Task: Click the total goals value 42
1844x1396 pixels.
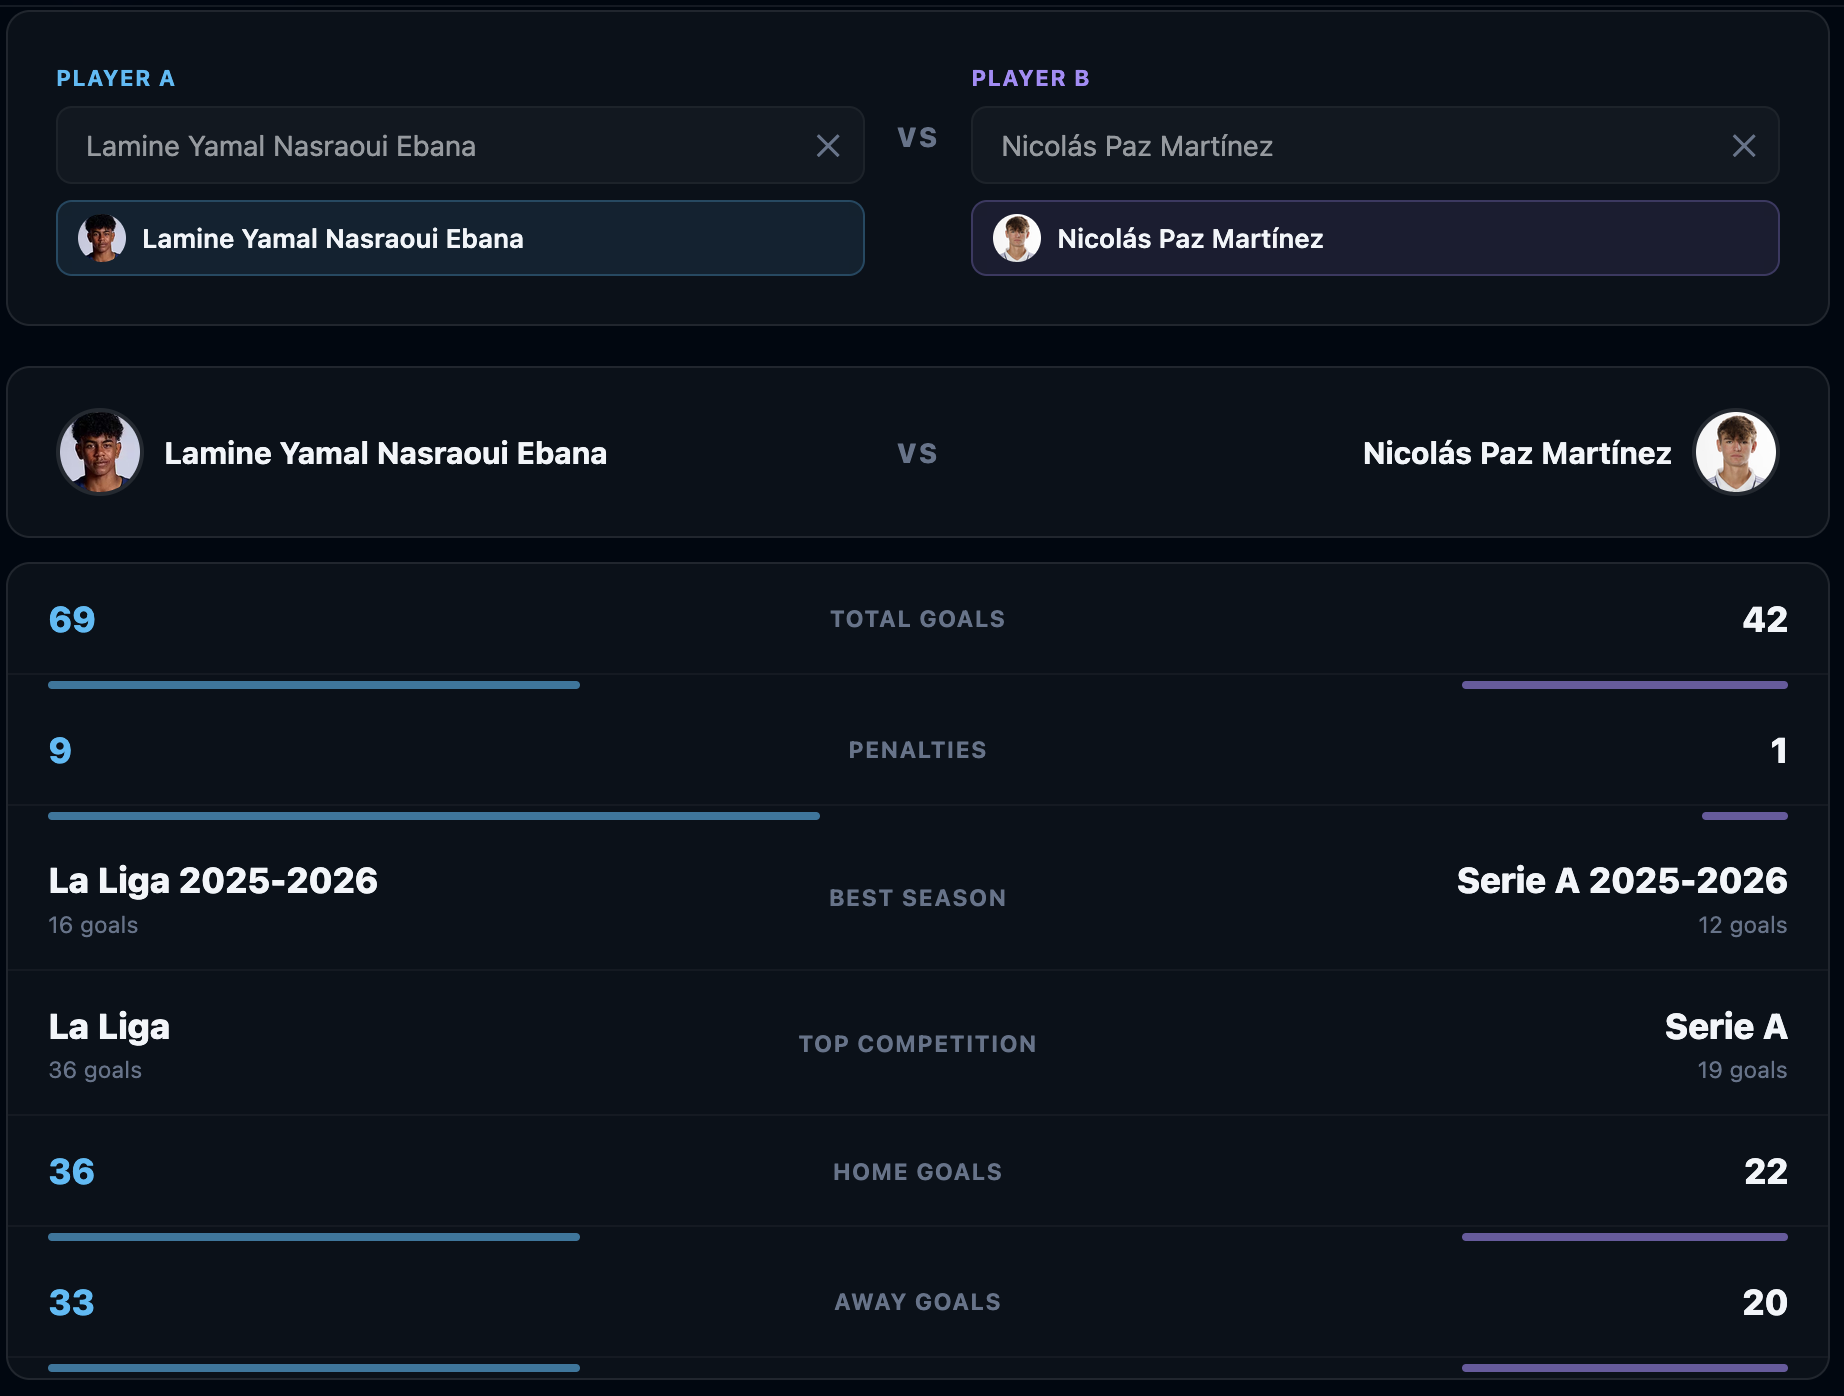Action: coord(1765,619)
